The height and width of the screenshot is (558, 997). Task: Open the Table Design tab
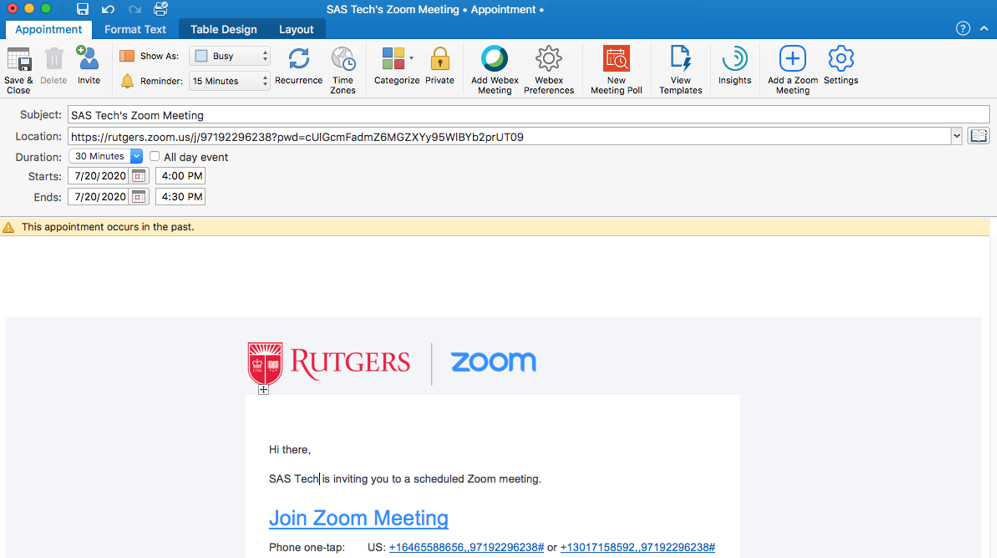pos(223,29)
